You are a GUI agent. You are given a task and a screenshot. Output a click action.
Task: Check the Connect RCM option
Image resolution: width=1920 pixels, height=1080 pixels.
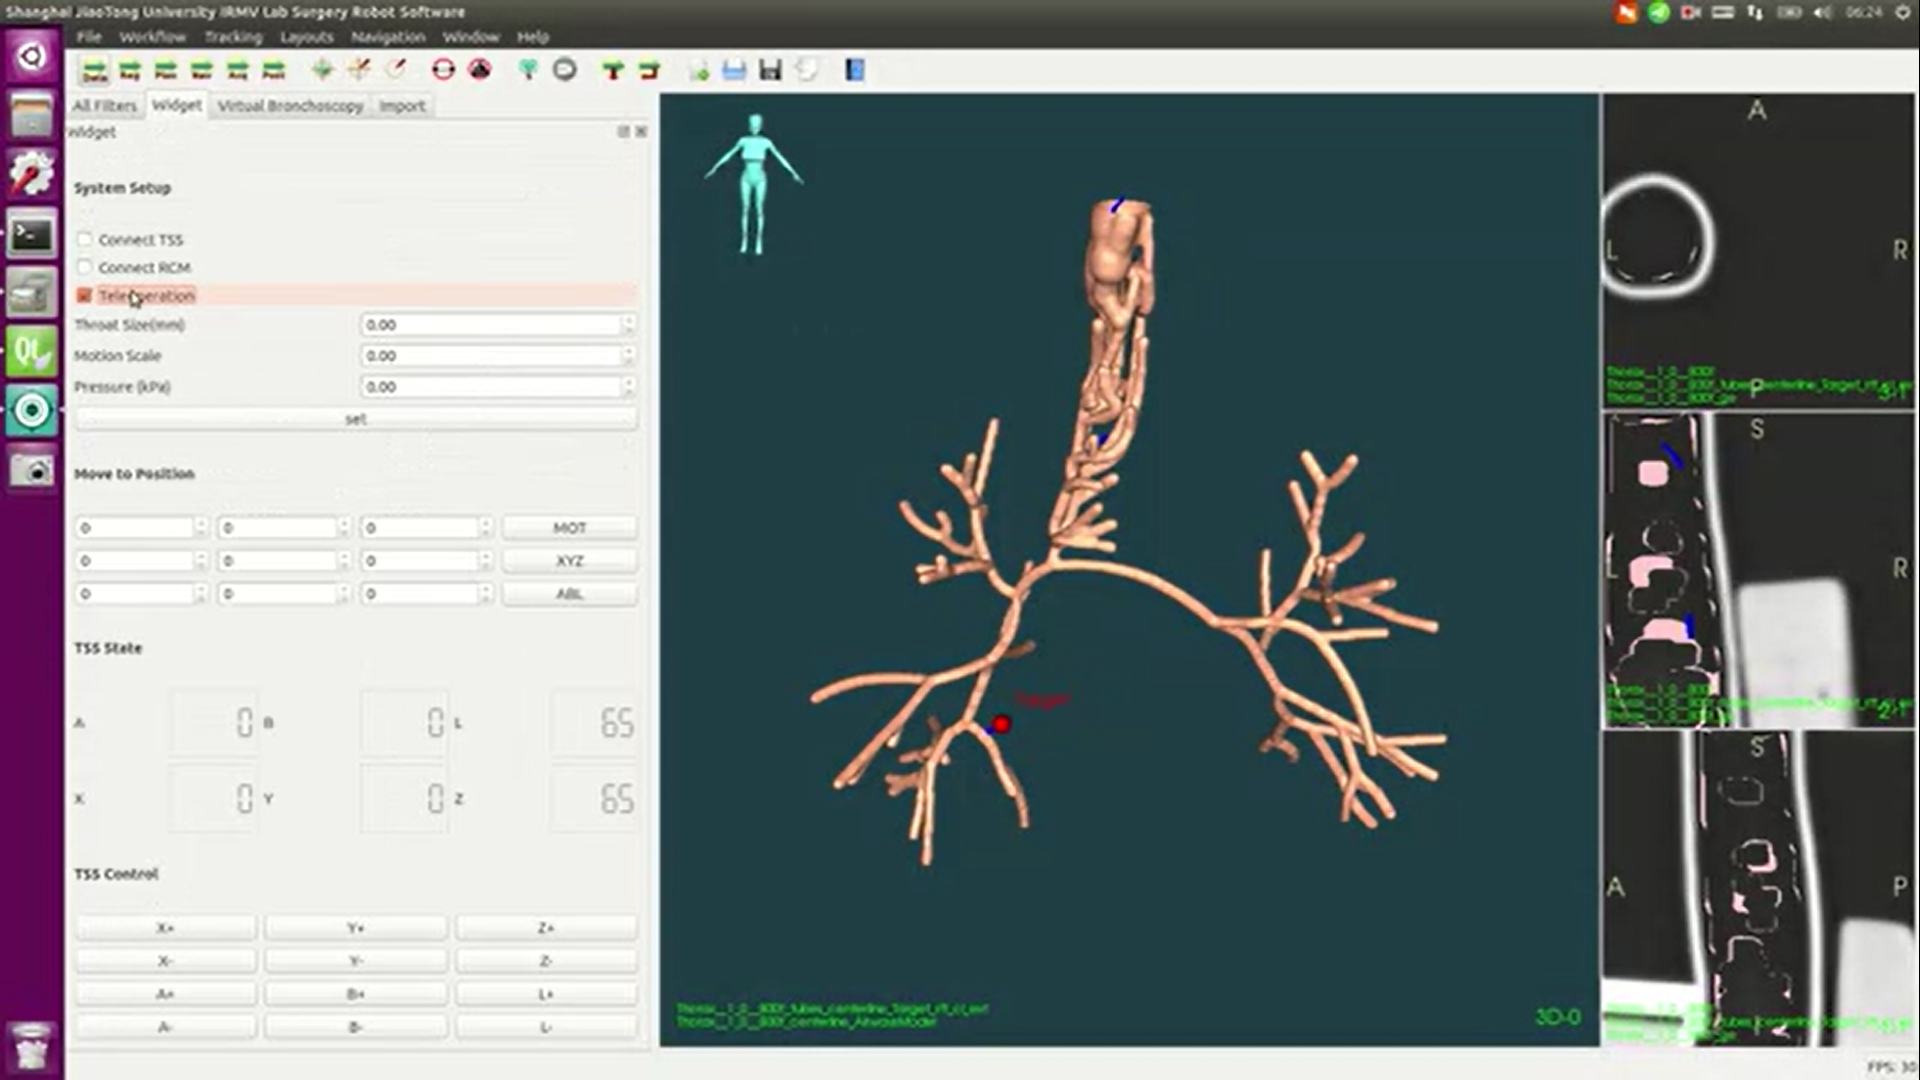(x=85, y=267)
